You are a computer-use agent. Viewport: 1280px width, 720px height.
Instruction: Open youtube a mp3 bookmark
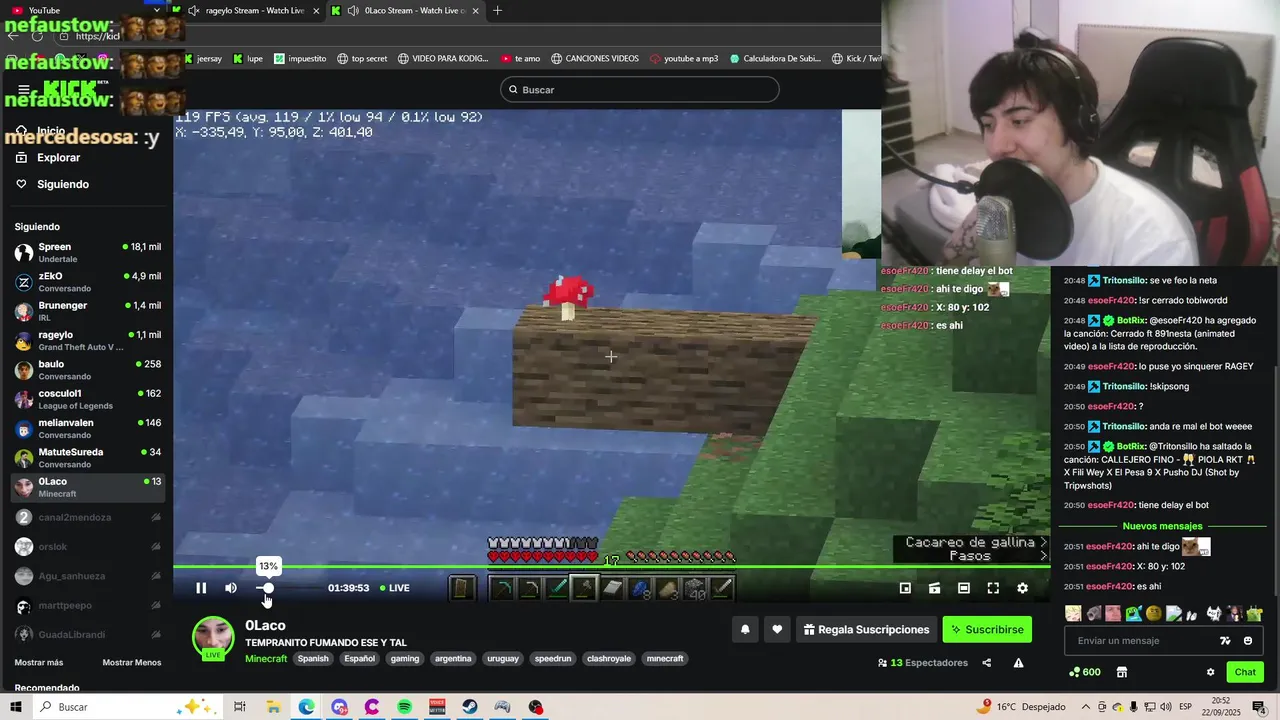[x=683, y=59]
